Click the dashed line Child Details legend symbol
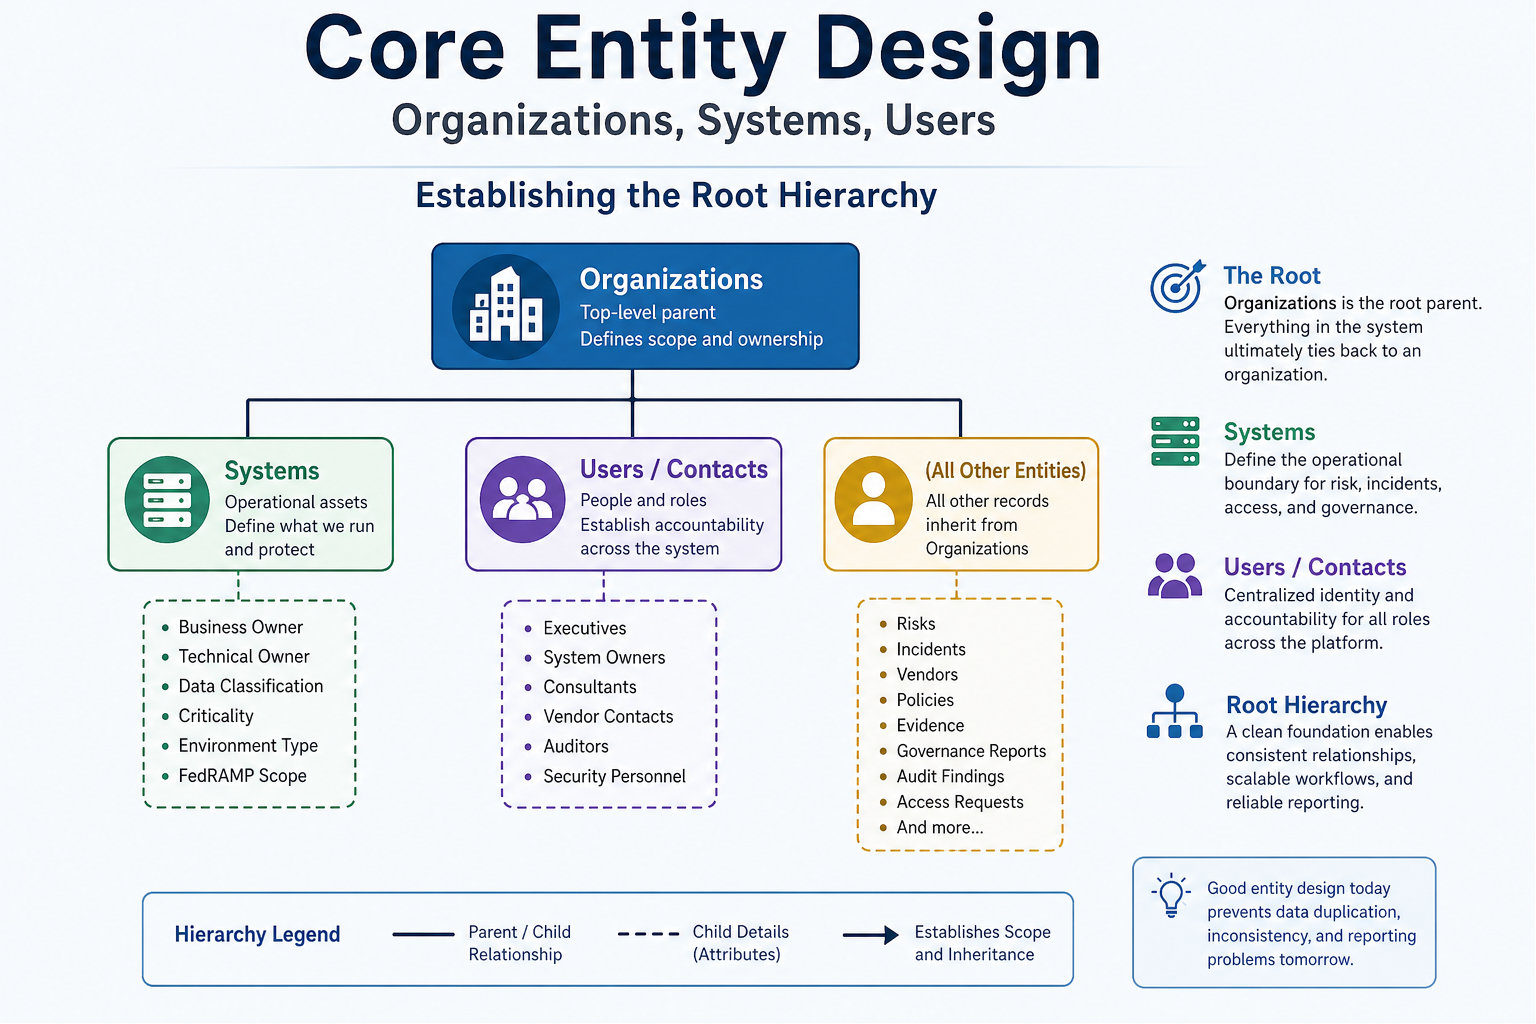 coord(648,934)
